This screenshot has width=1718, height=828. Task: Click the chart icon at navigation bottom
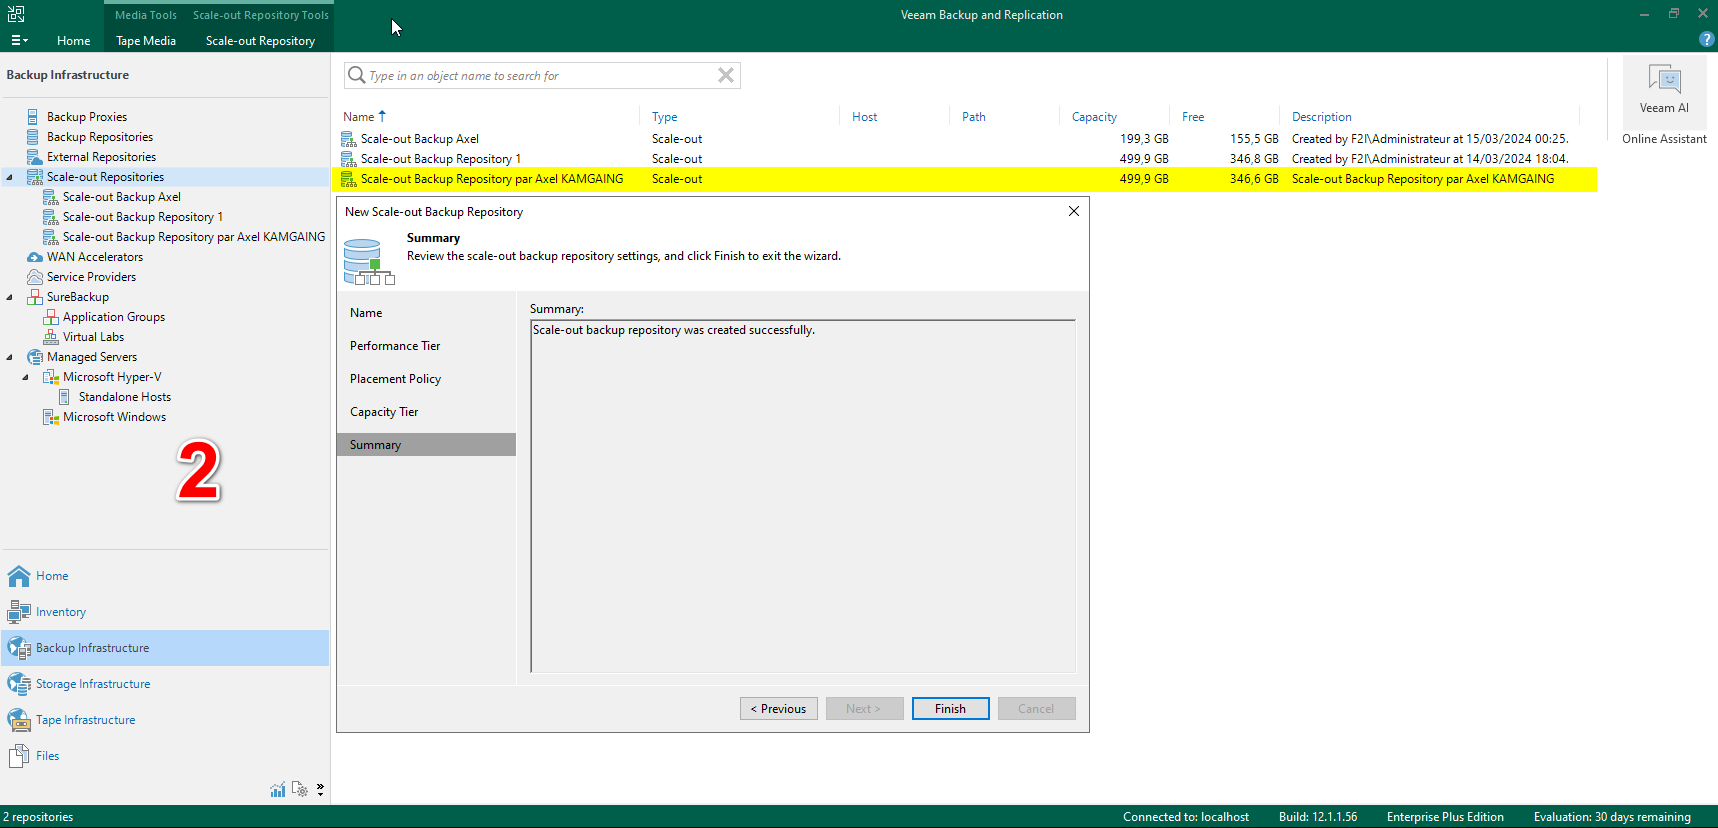pos(278,790)
